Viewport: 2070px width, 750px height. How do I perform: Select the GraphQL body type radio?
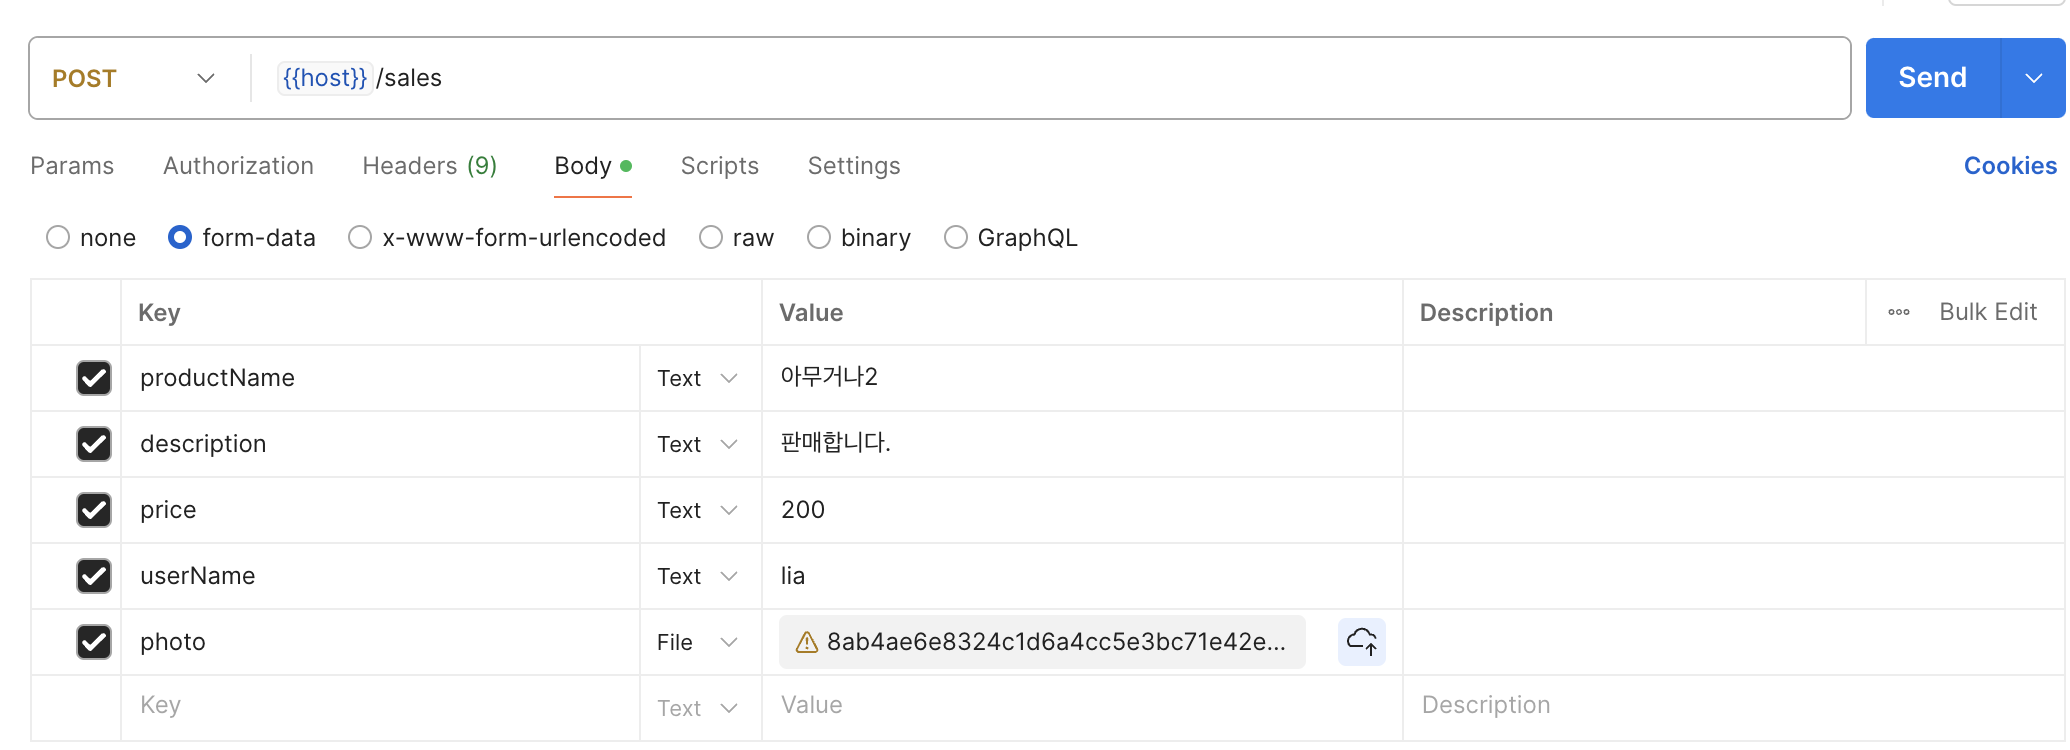tap(956, 237)
